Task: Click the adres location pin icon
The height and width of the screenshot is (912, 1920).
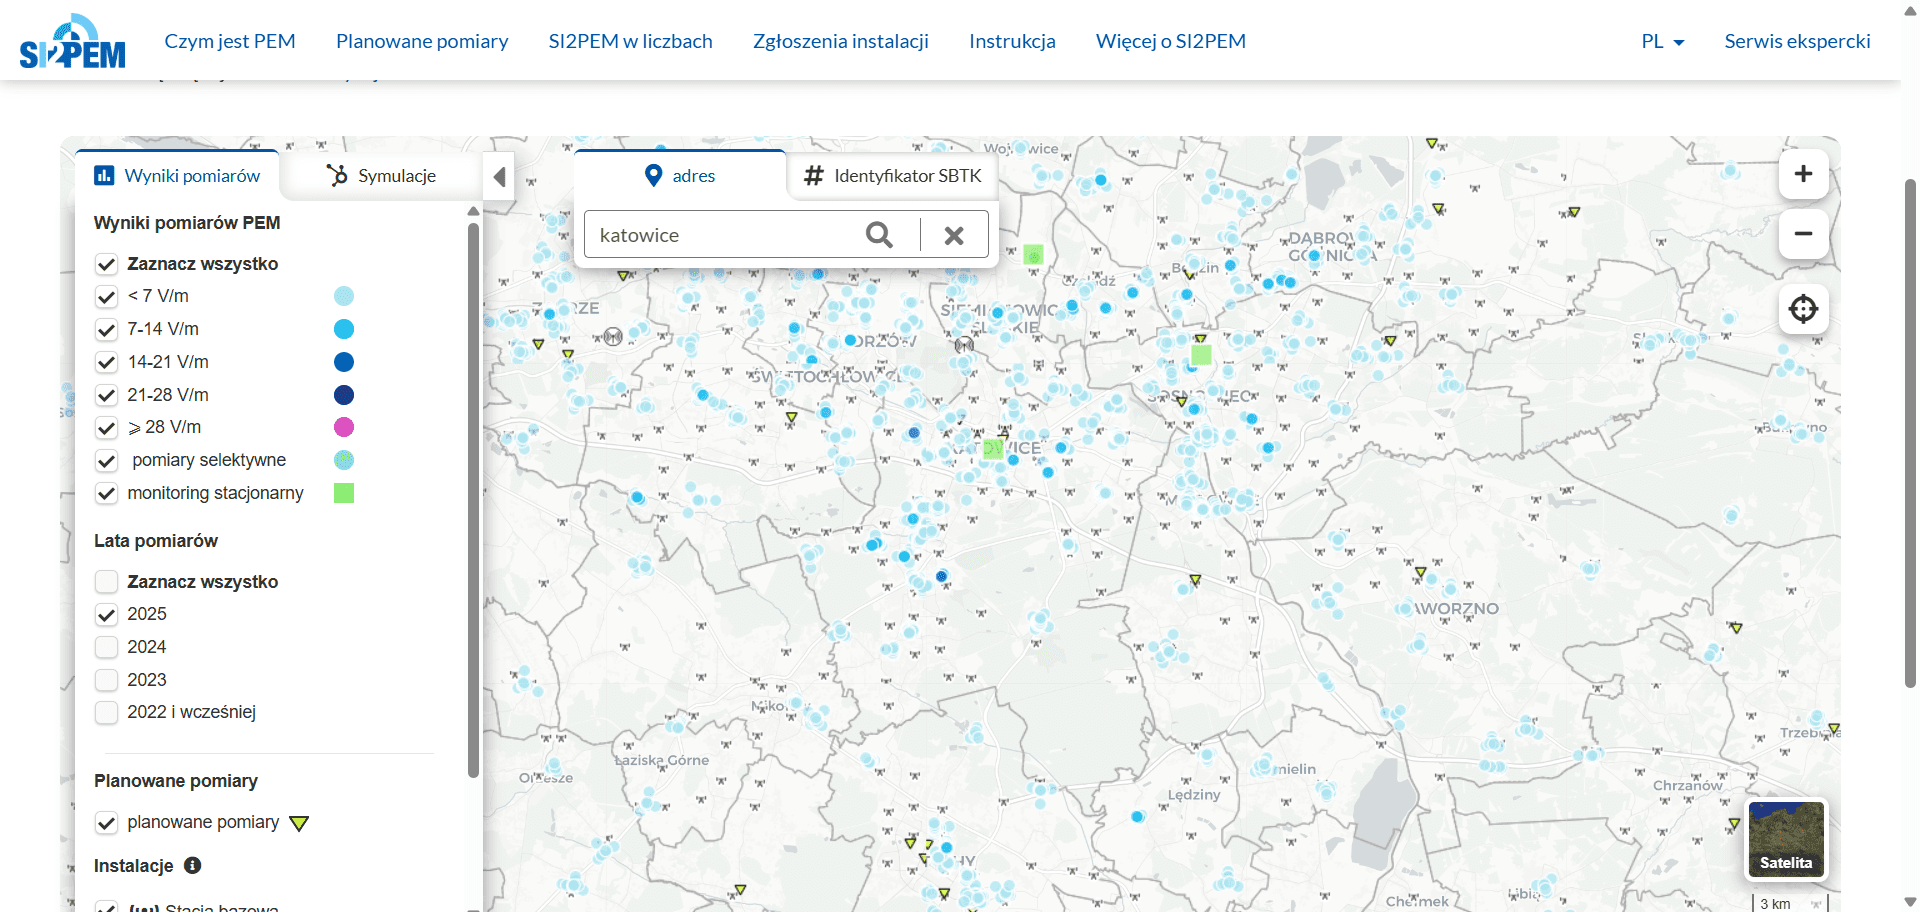Action: click(x=653, y=175)
